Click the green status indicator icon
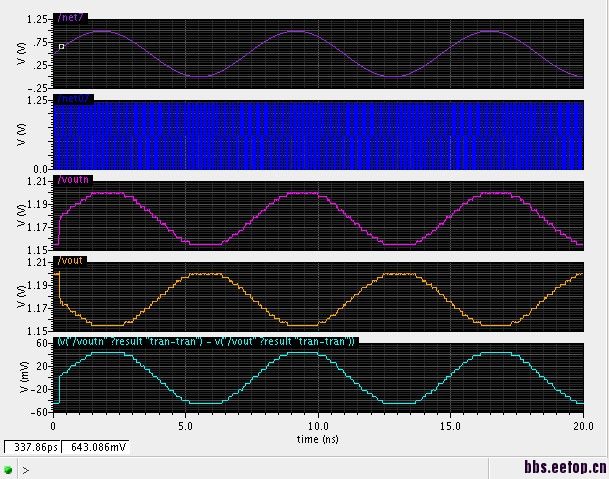The height and width of the screenshot is (479, 609). tap(8, 470)
